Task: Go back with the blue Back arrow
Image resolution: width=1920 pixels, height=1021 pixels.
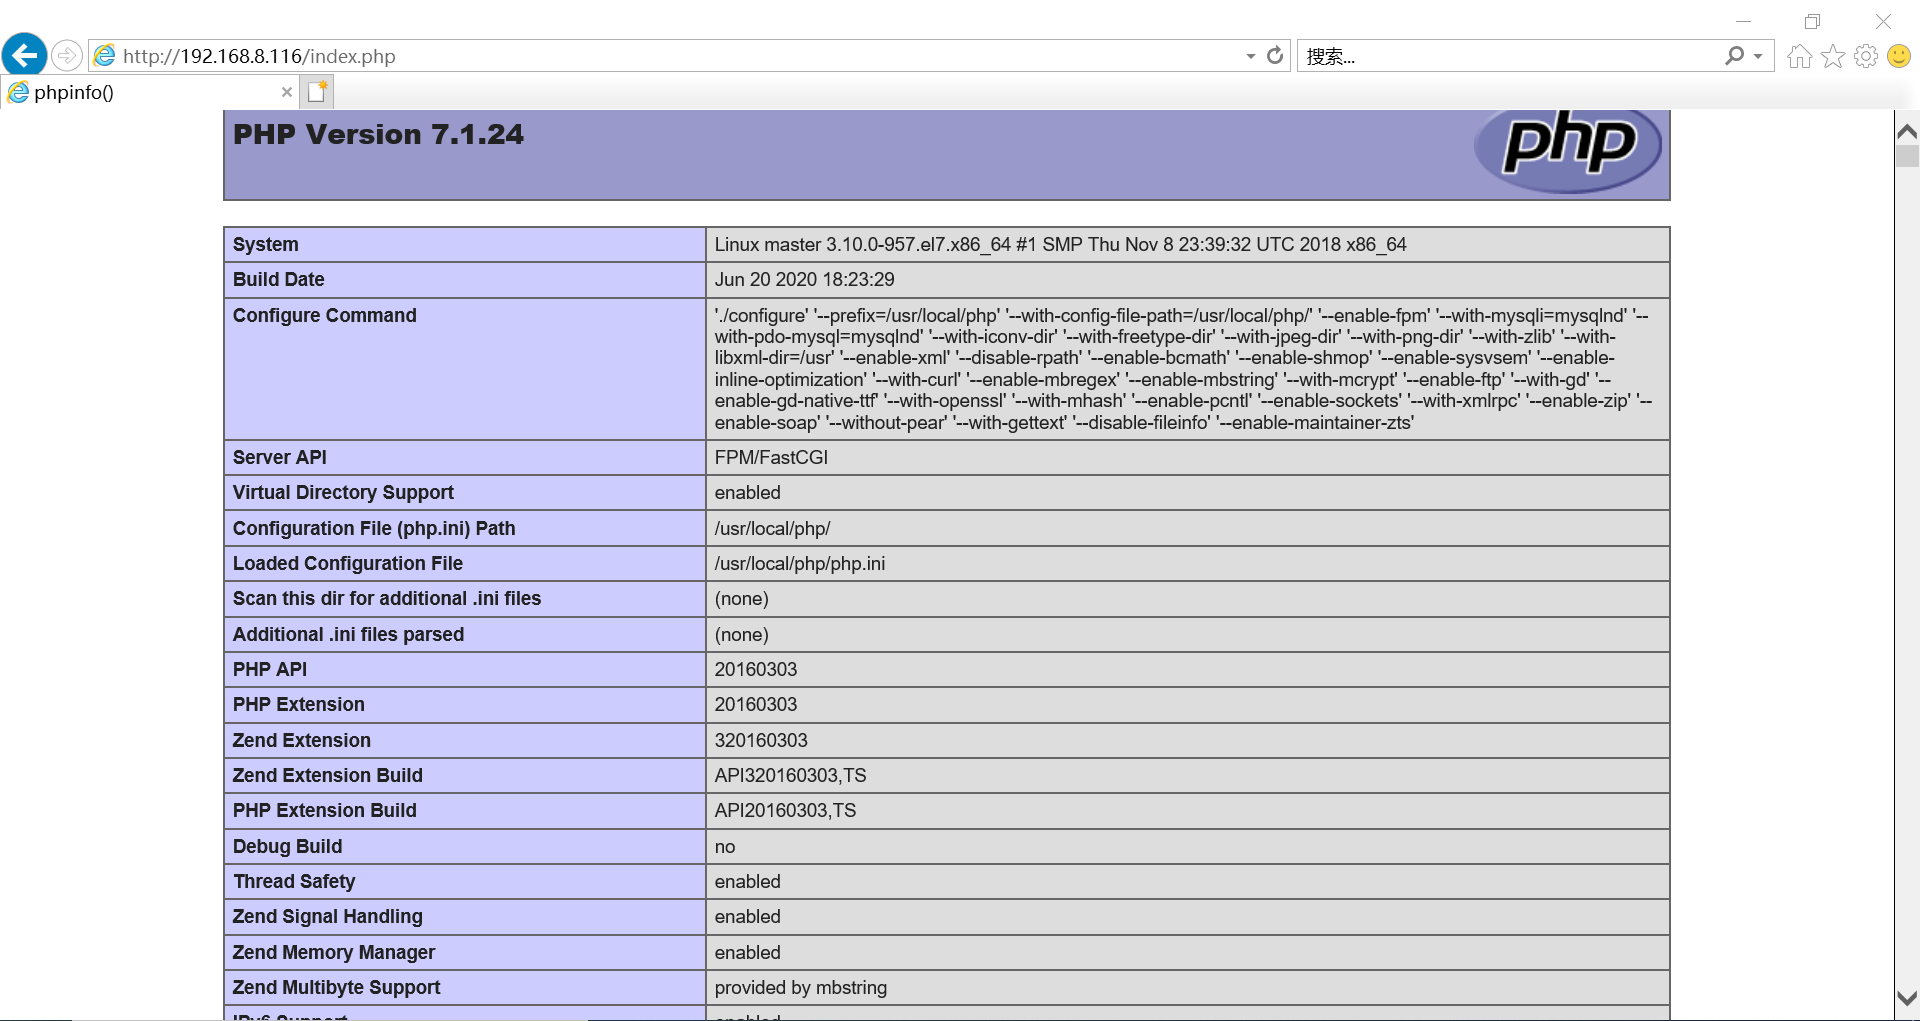Action: click(x=24, y=55)
